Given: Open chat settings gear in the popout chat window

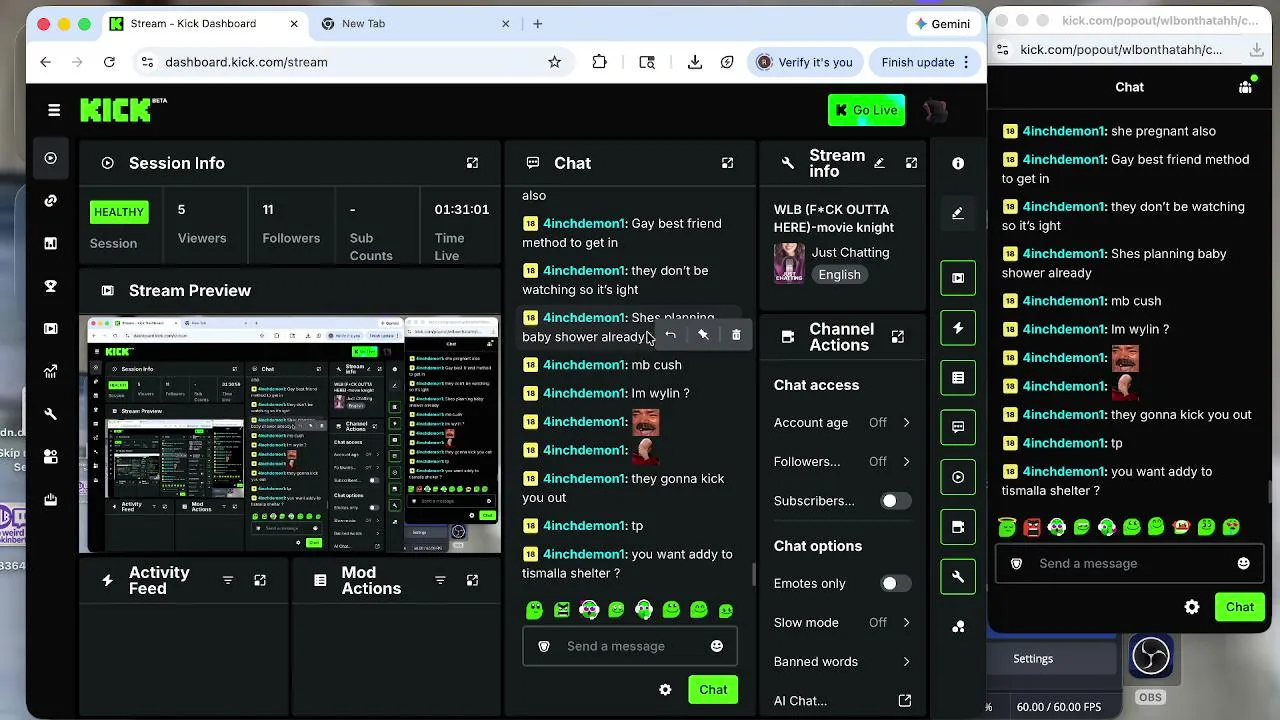Looking at the screenshot, I should [1192, 607].
